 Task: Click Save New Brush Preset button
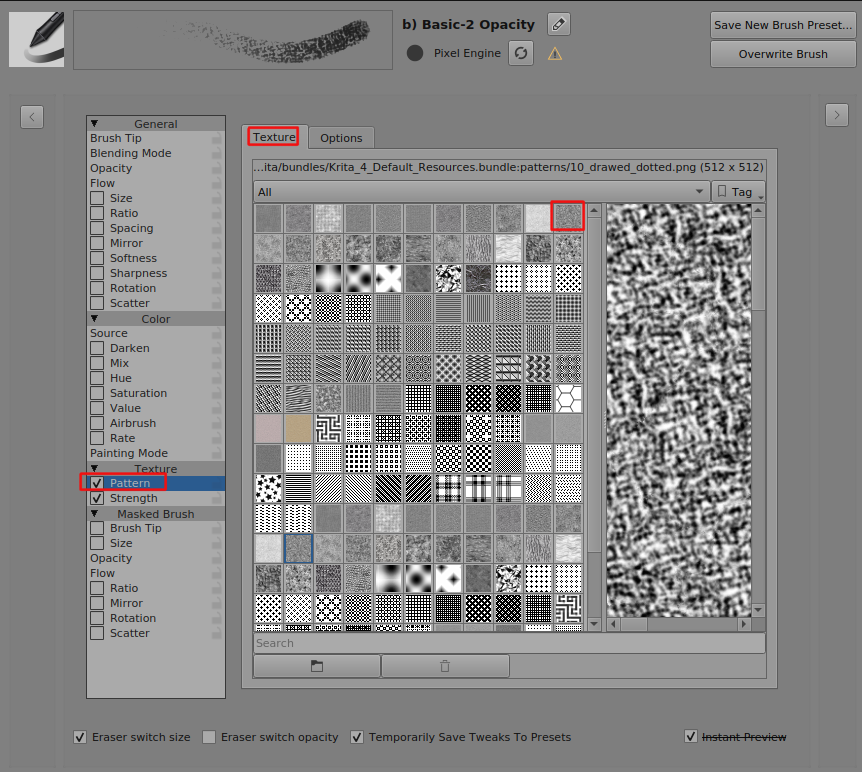coord(783,25)
